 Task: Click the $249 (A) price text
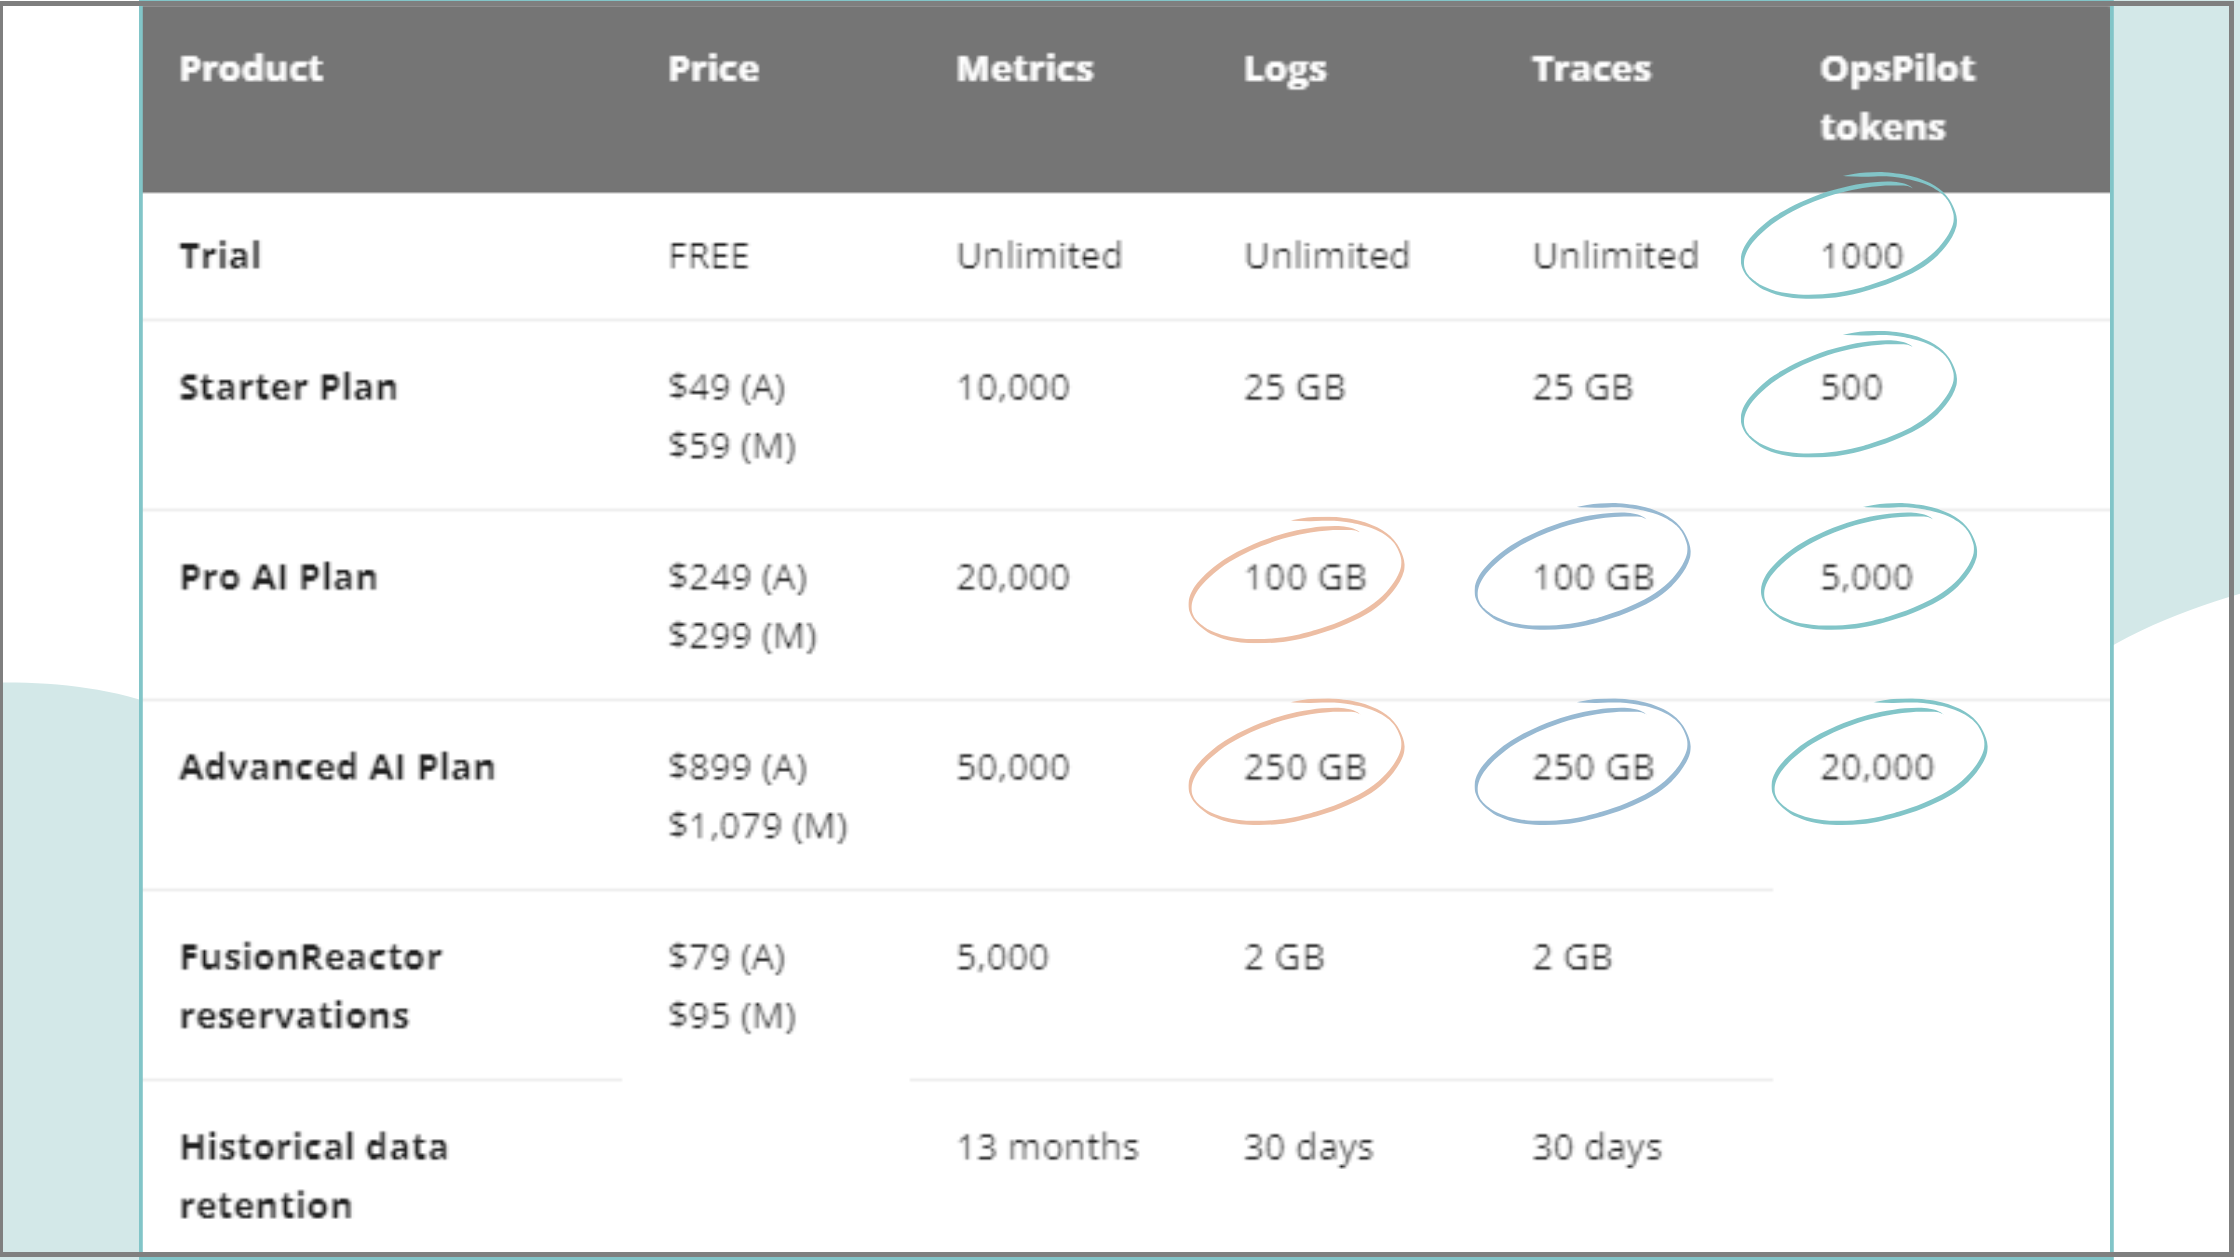tap(737, 577)
